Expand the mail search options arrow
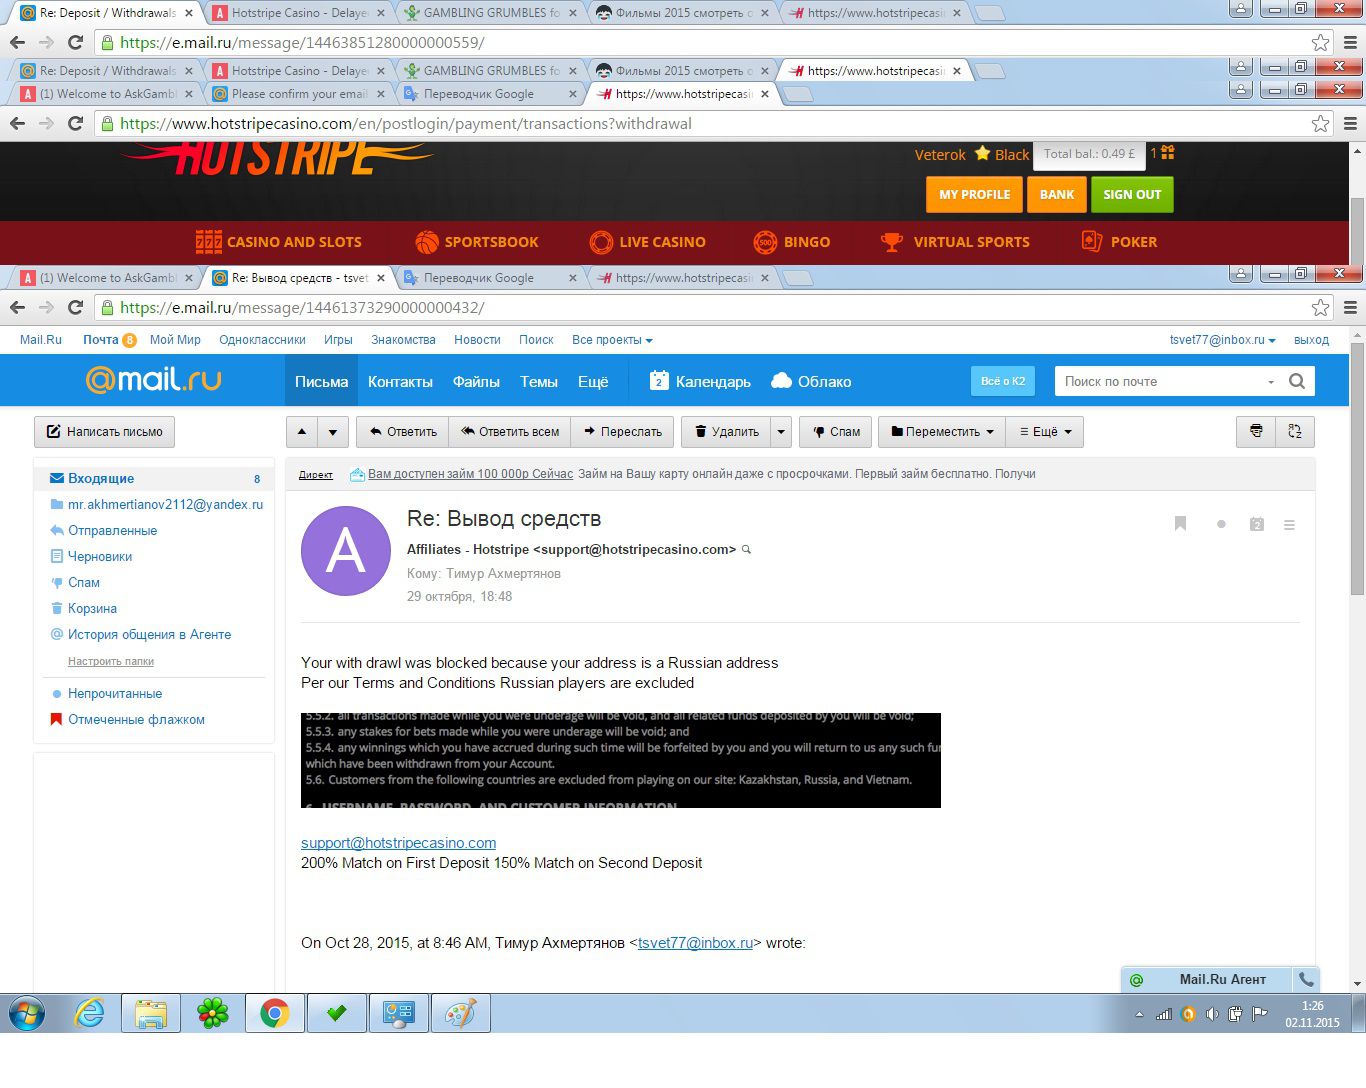 click(x=1271, y=381)
